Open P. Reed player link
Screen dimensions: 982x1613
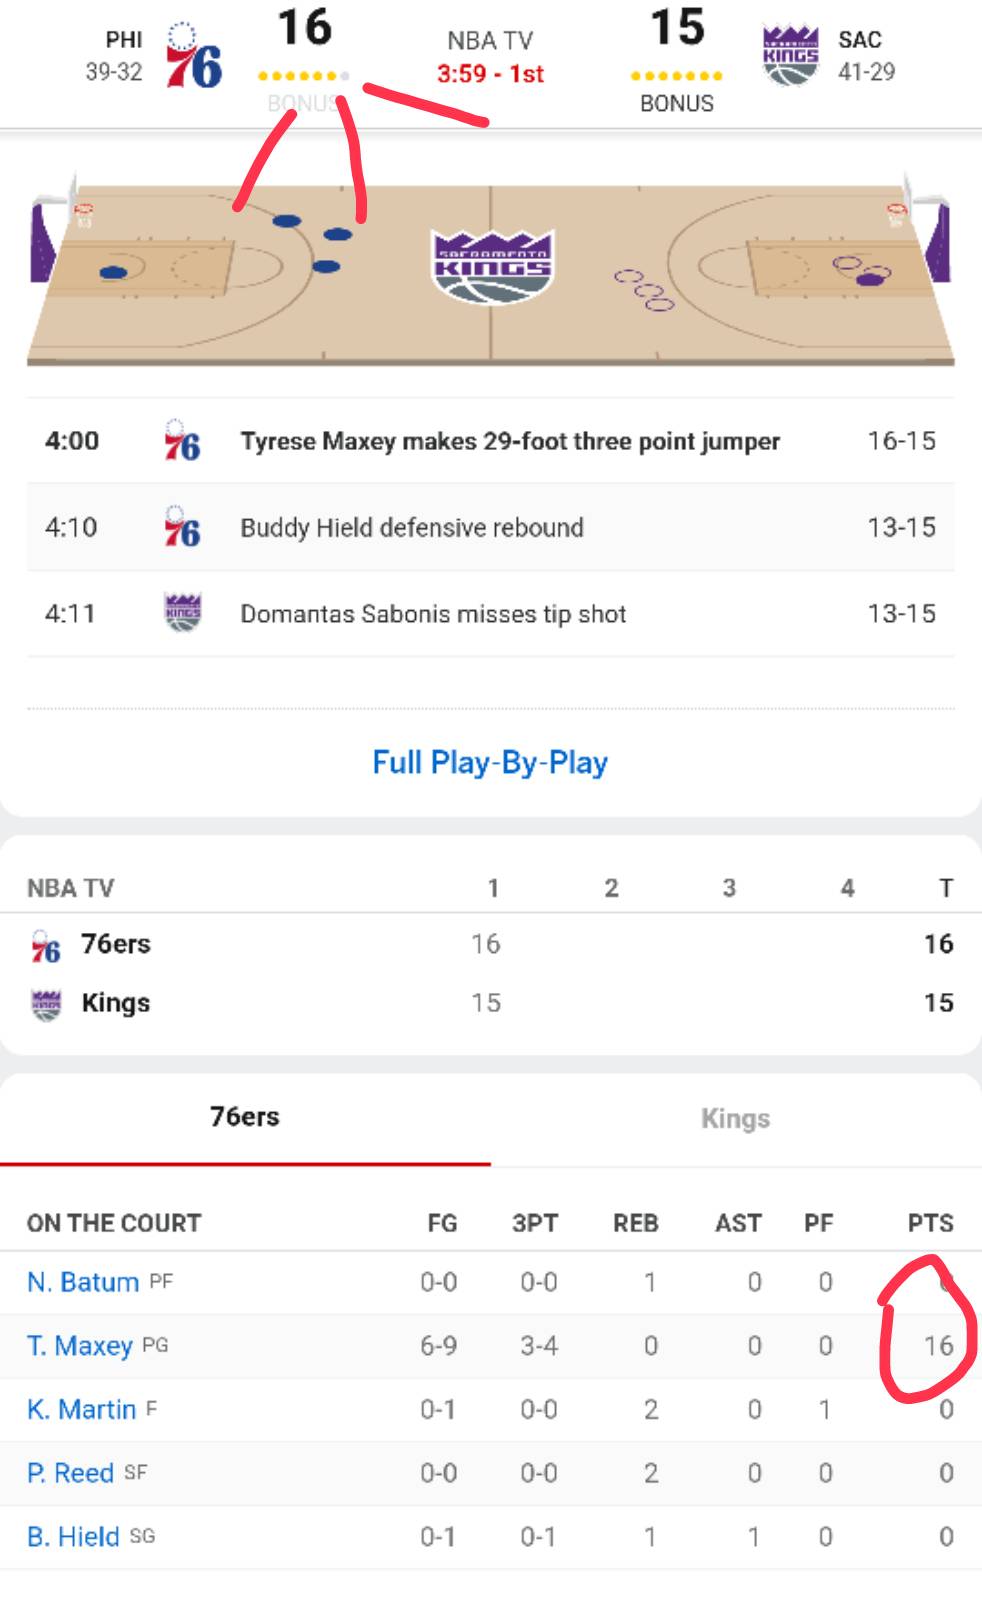click(x=70, y=1473)
